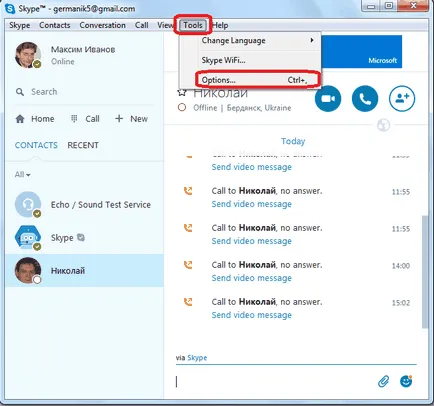
Task: Click Максим Иванов's profile avatar
Action: coord(28,55)
